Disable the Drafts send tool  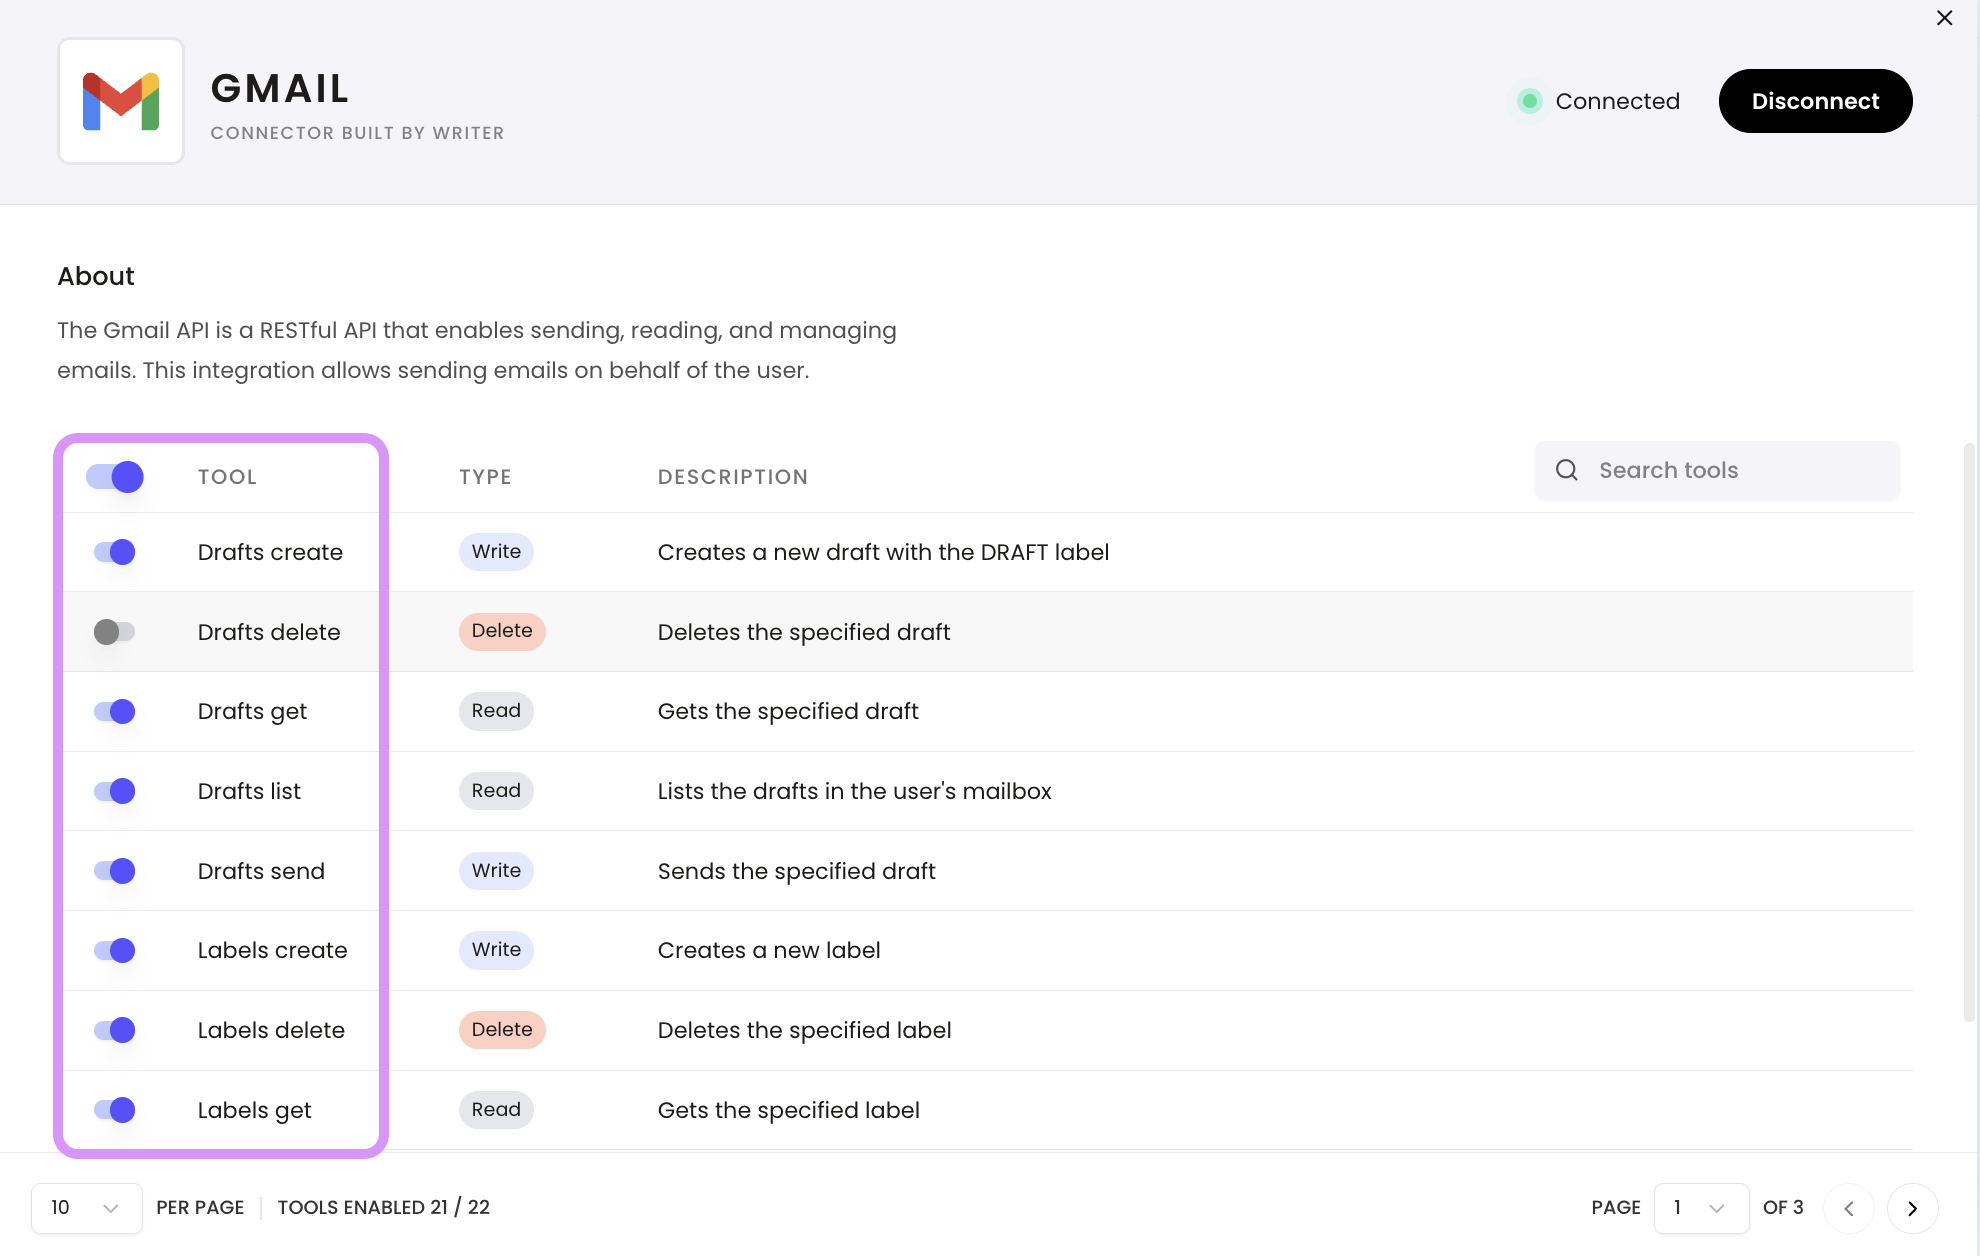(x=115, y=871)
